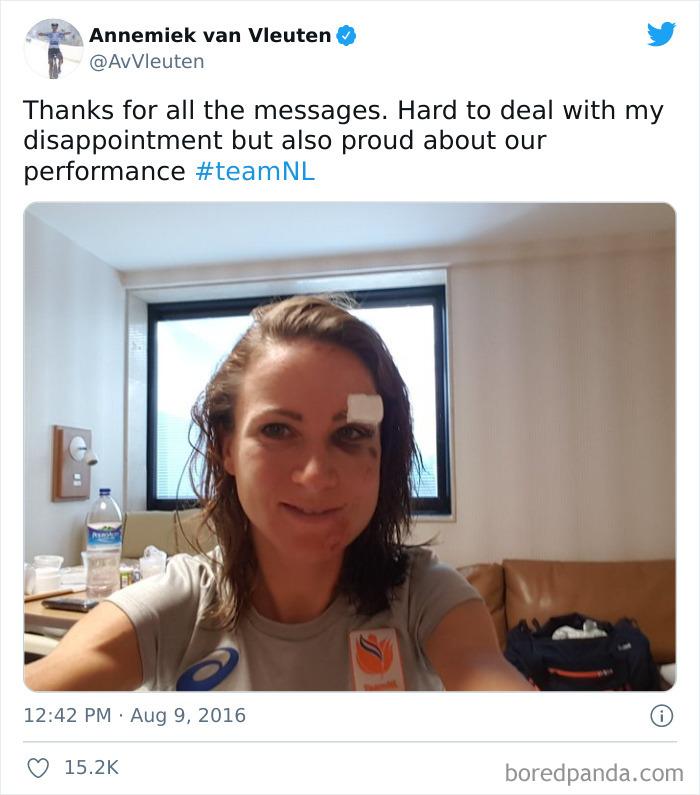Click the boredpanda.com watermark
Viewport: 700px width, 795px height.
point(594,773)
